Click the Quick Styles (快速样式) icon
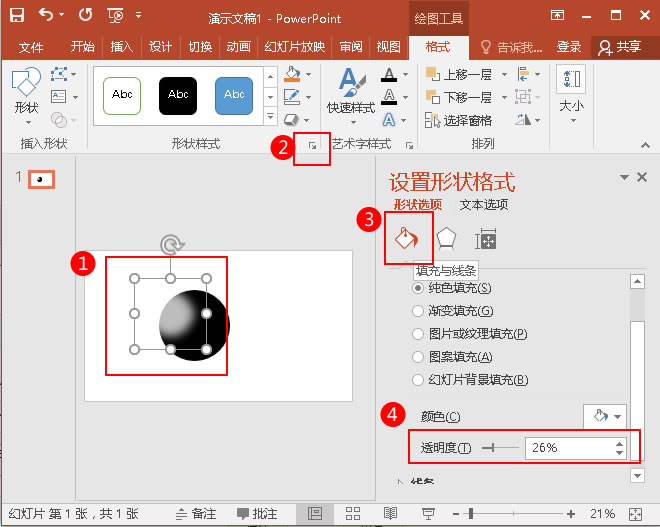Screen dimensions: 660x527 pos(350,90)
